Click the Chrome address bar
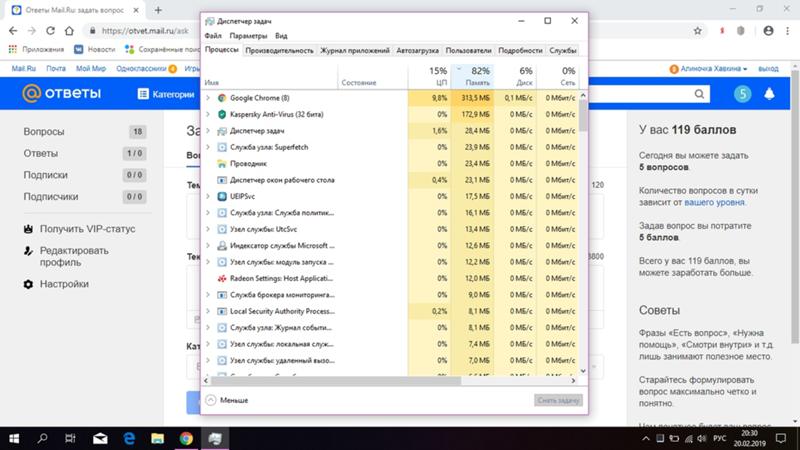This screenshot has width=800, height=450. point(145,31)
